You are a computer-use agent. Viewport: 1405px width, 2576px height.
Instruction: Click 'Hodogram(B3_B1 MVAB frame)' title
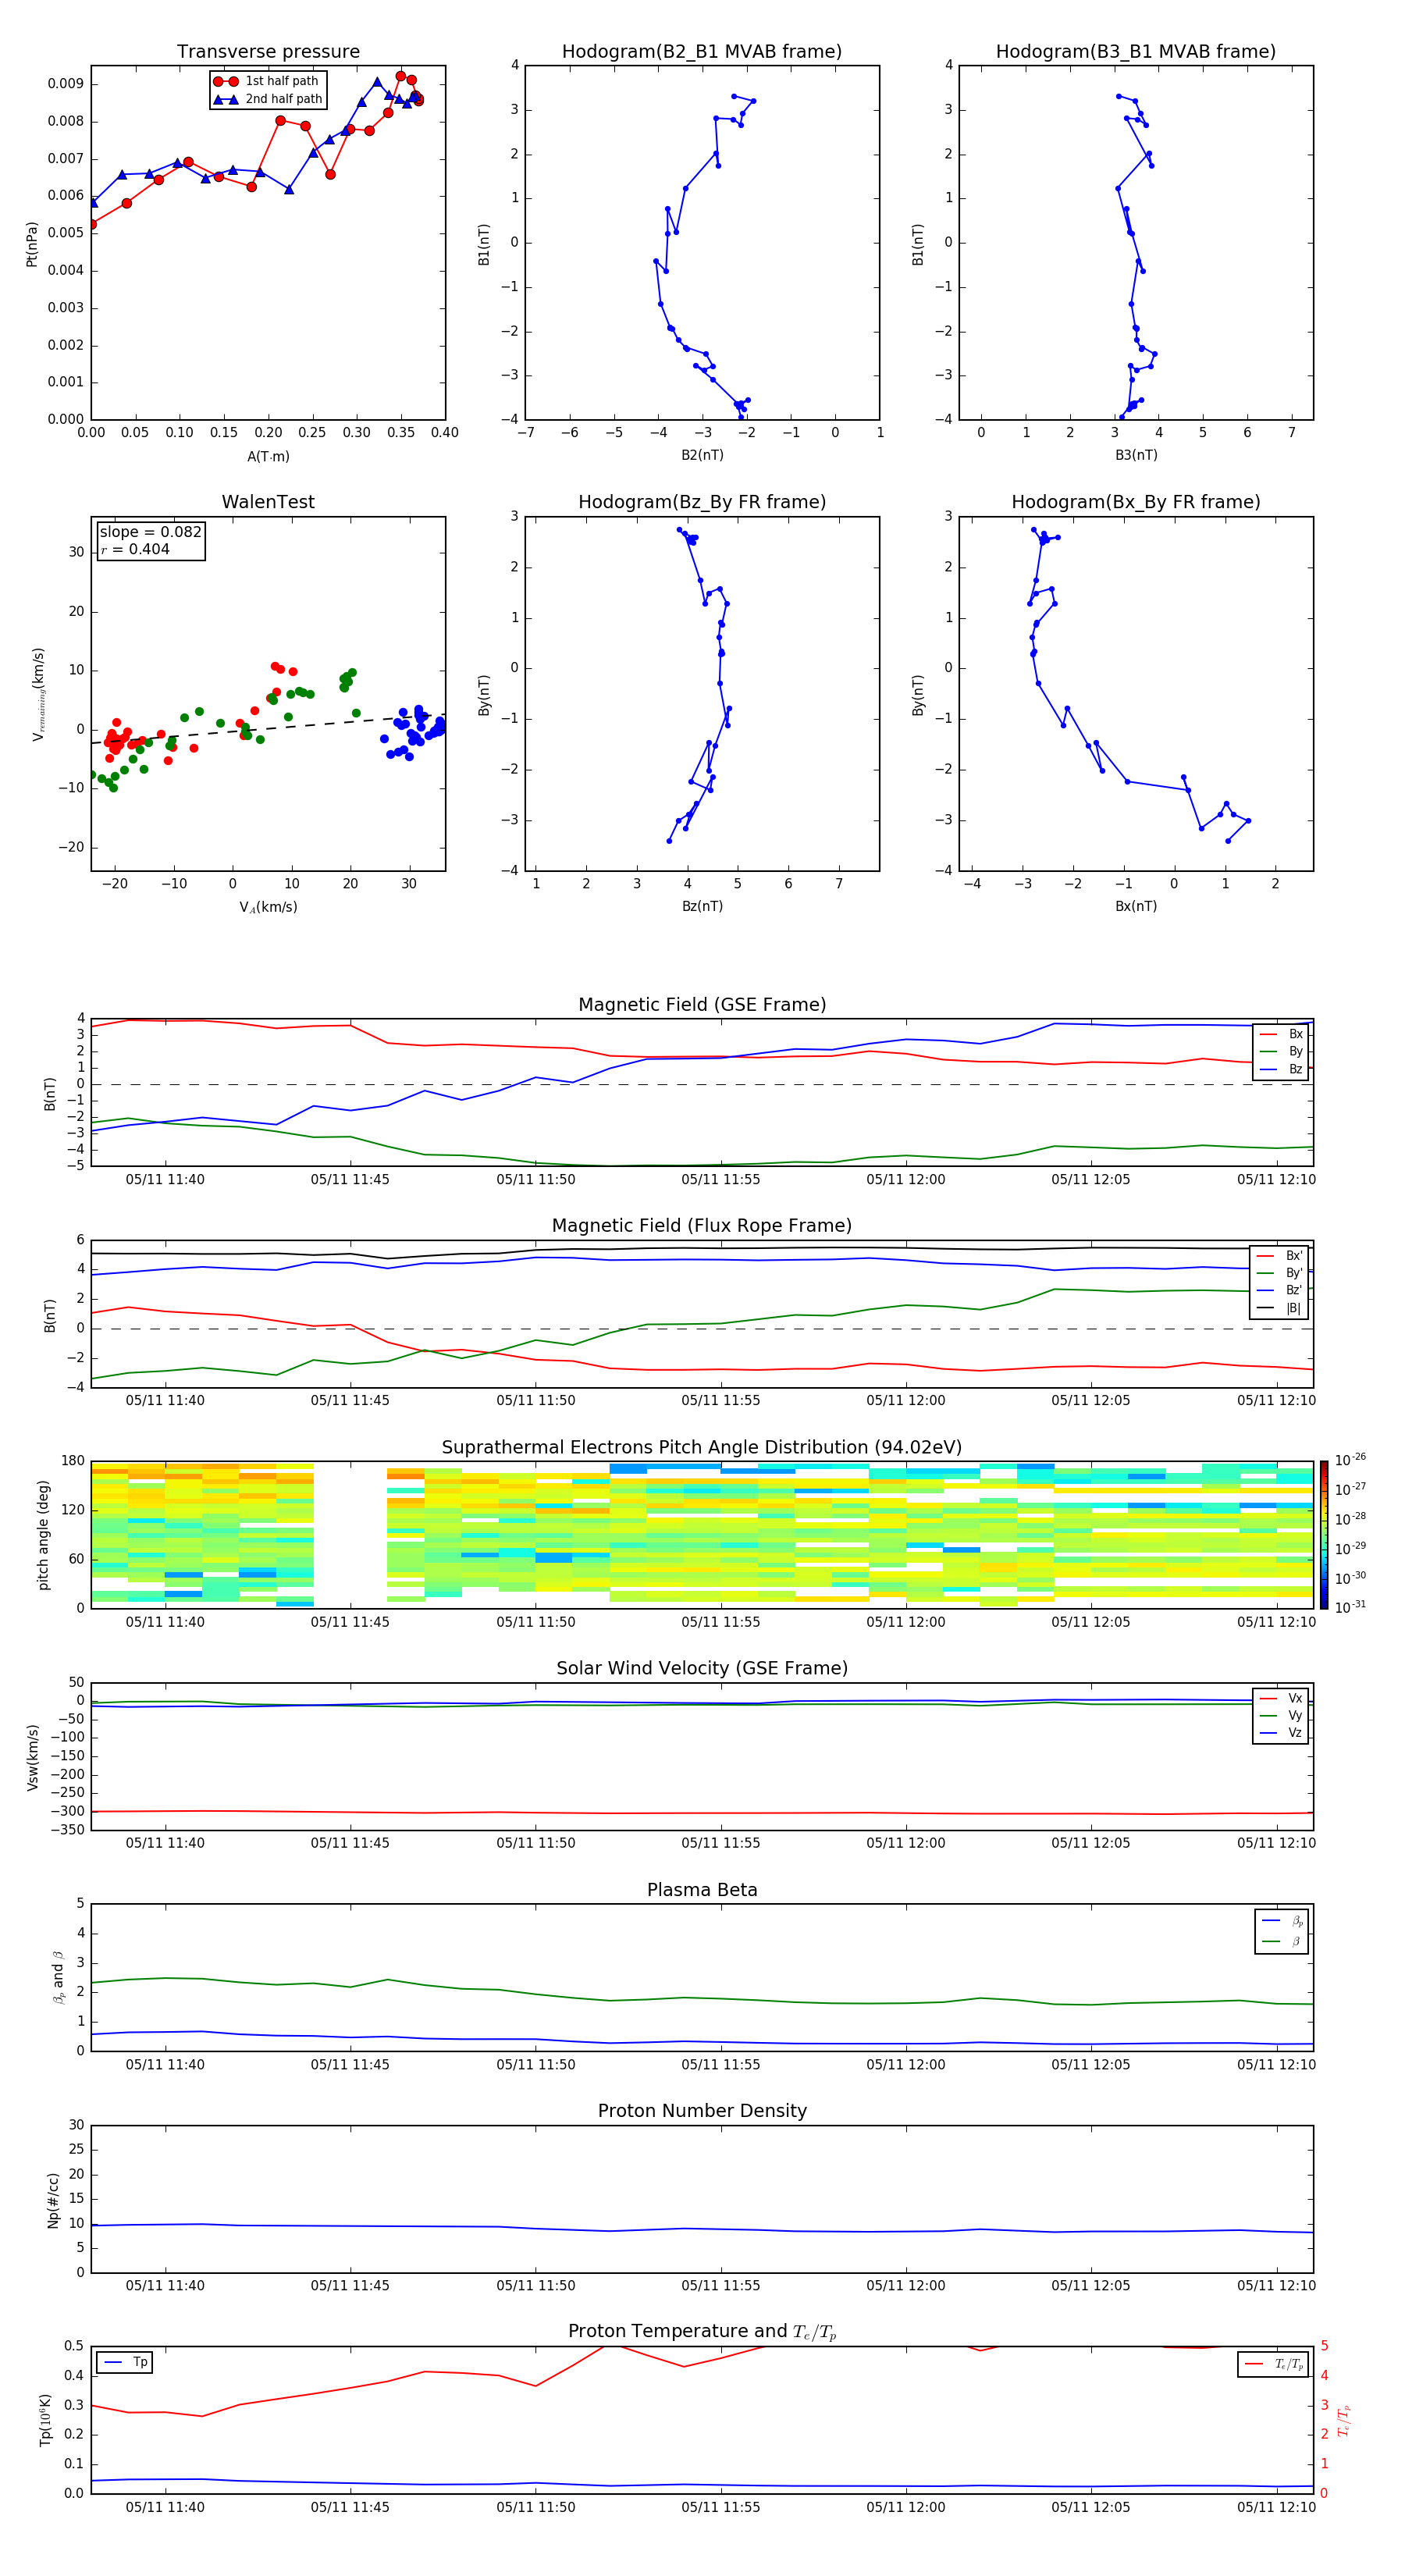click(x=1136, y=52)
